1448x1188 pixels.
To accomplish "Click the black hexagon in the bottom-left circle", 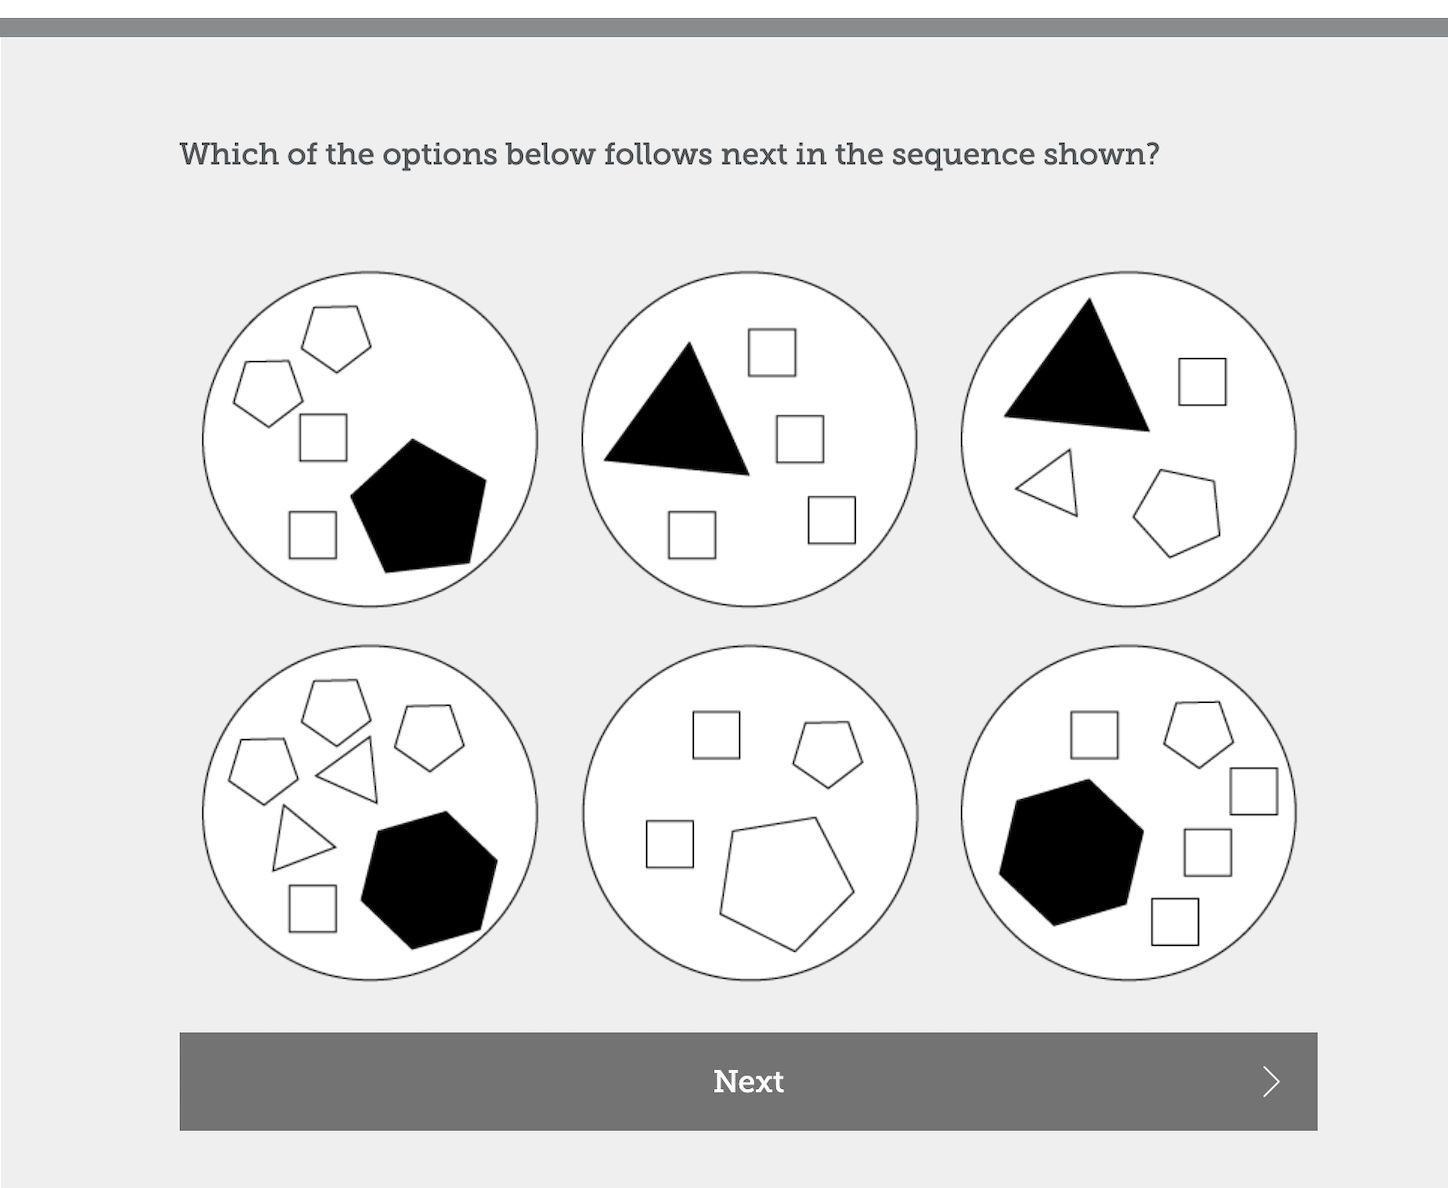I will click(429, 879).
